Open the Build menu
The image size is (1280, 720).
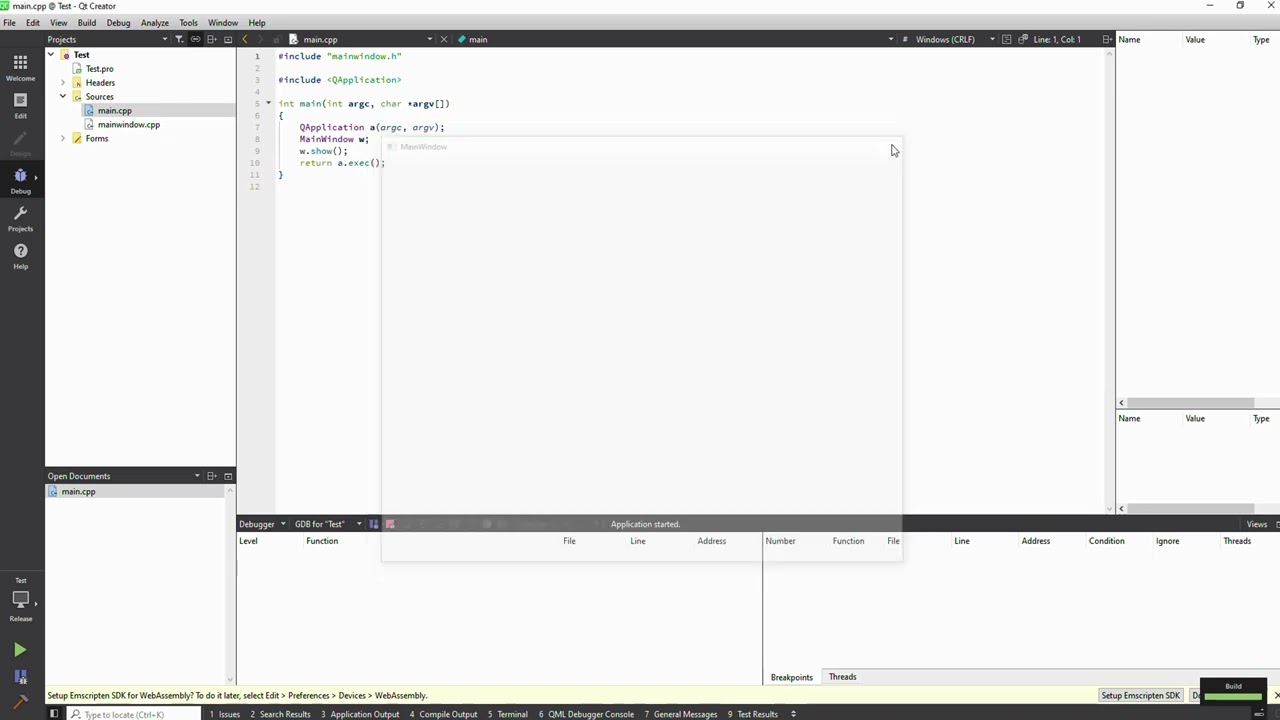[87, 22]
